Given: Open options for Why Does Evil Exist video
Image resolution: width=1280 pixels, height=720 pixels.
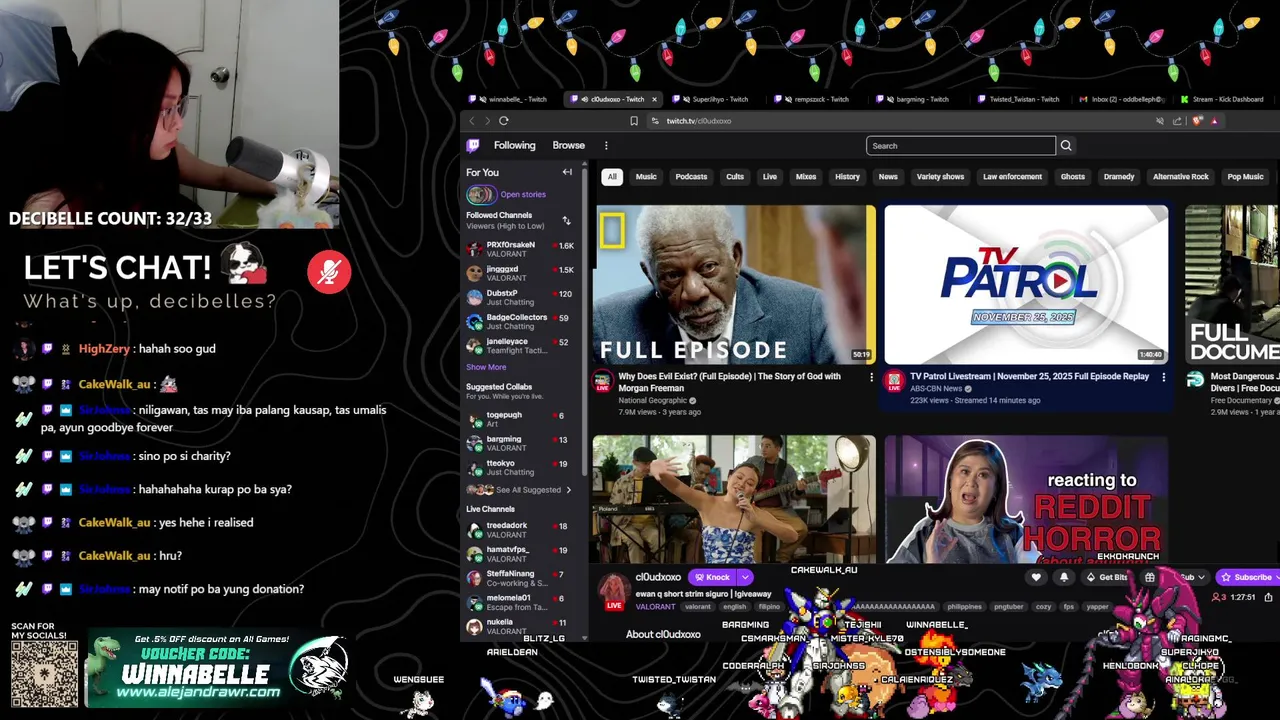Looking at the screenshot, I should [x=871, y=377].
